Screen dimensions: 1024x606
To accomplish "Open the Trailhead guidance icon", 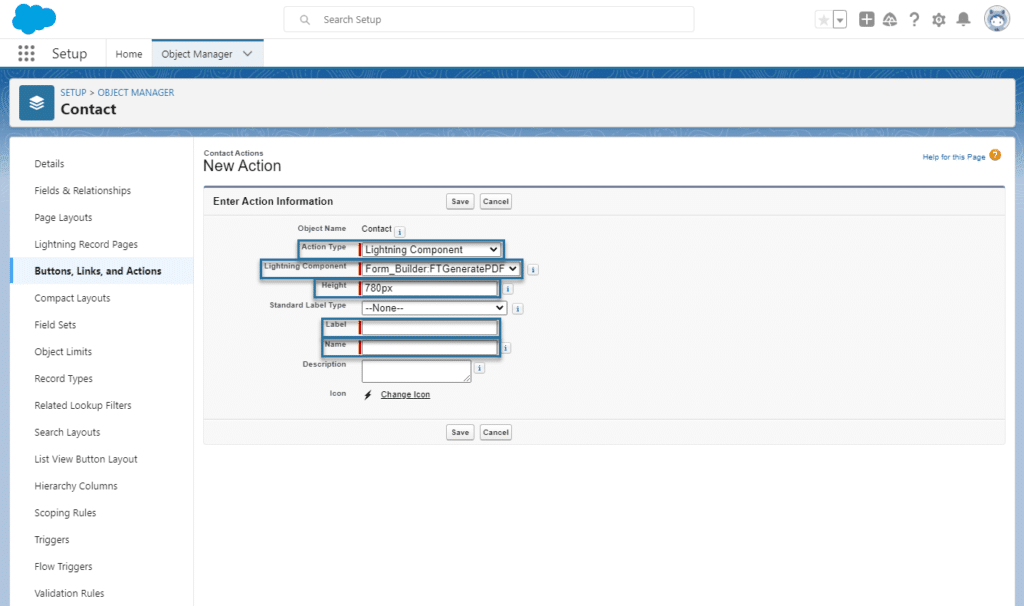I will 890,20.
